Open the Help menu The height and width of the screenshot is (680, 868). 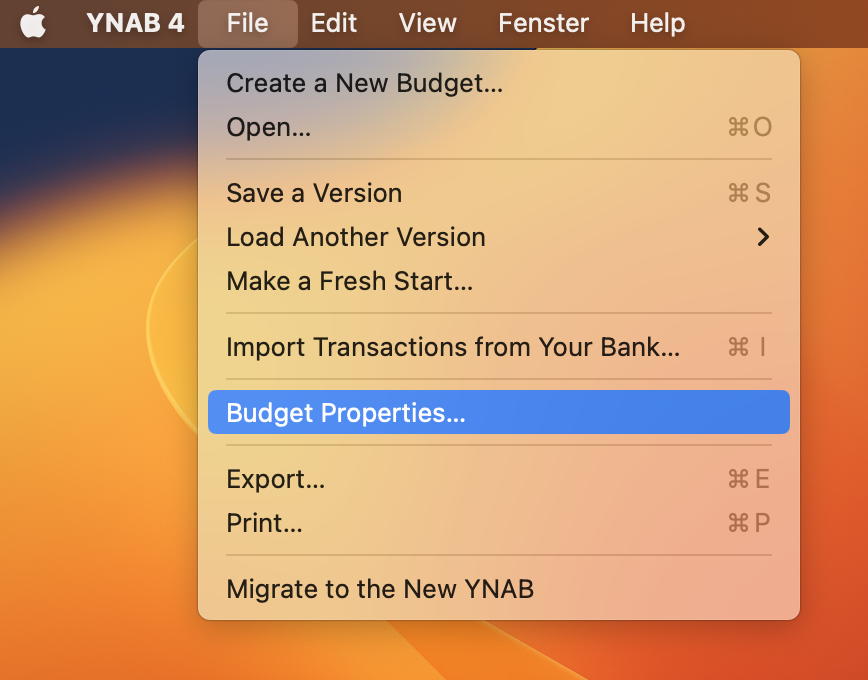click(658, 23)
